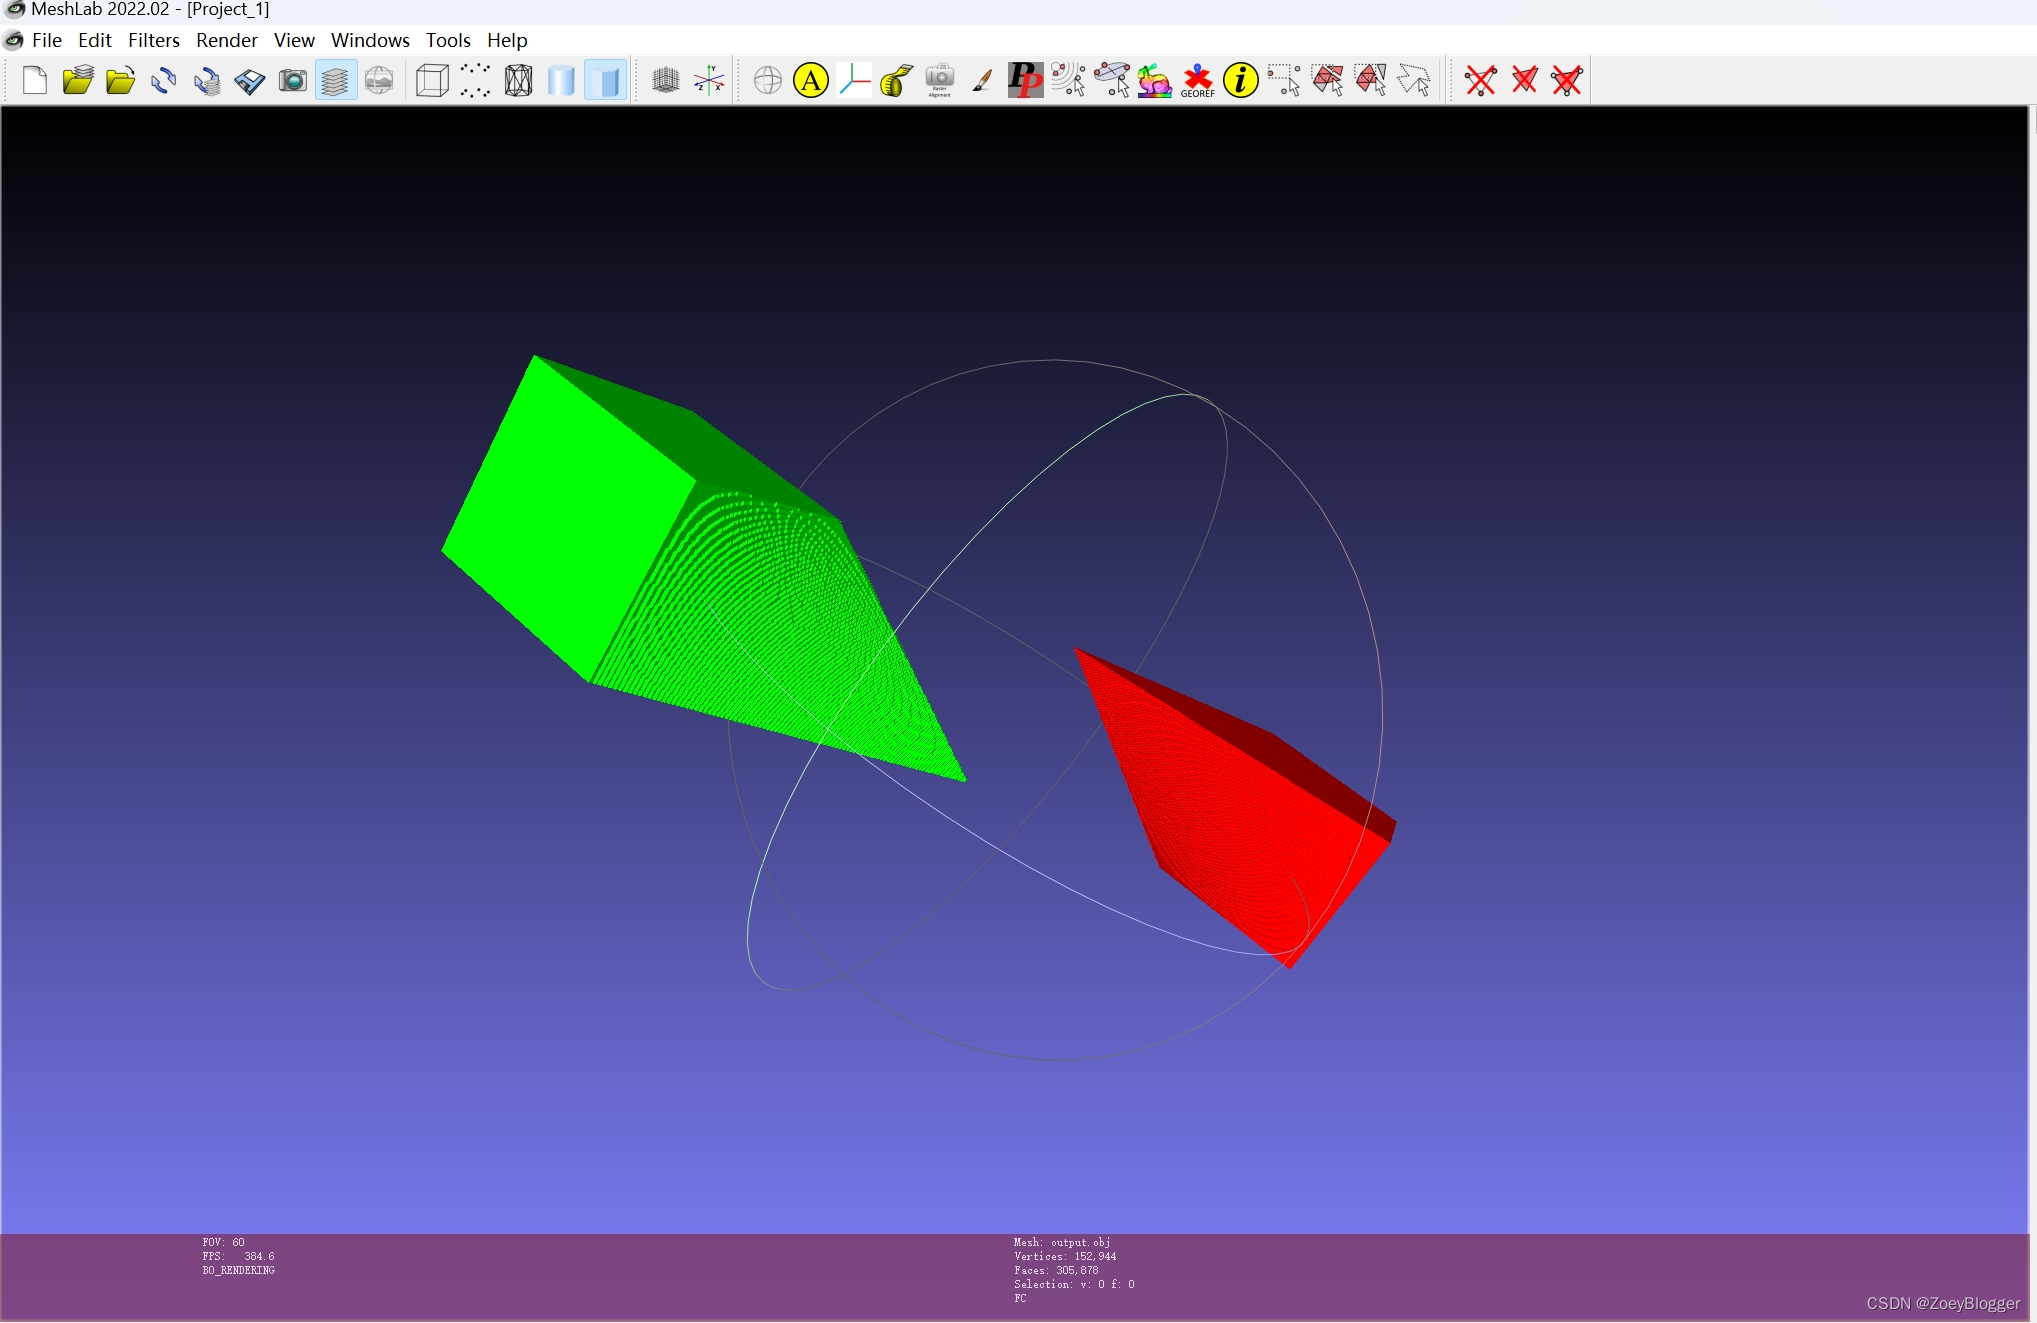The height and width of the screenshot is (1323, 2037).
Task: Open the Filters menu
Action: 153,40
